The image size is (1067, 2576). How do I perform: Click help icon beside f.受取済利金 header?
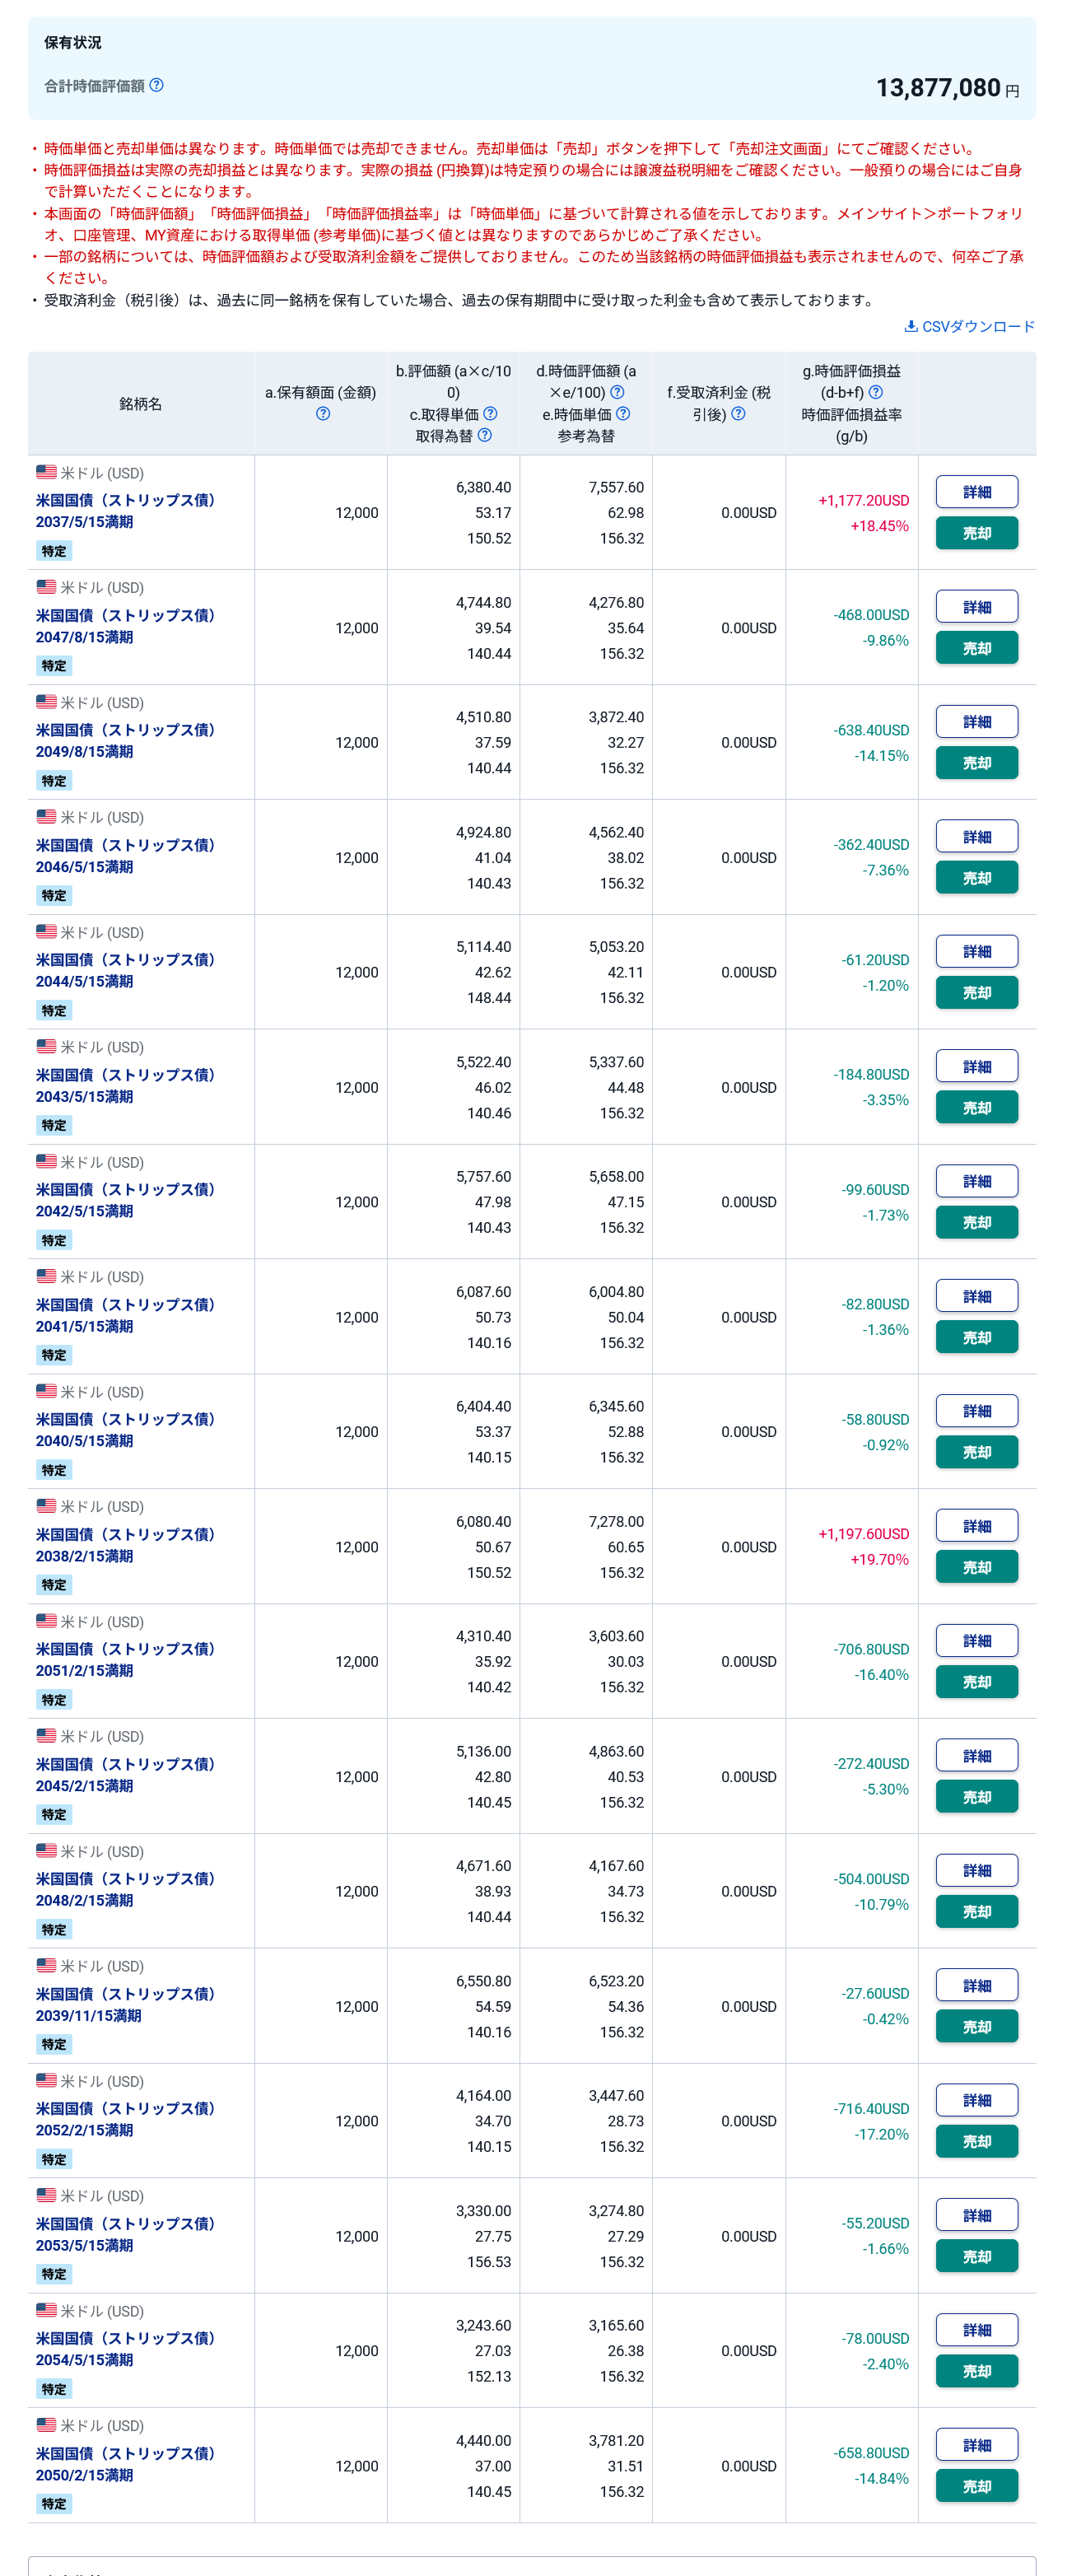click(x=738, y=414)
